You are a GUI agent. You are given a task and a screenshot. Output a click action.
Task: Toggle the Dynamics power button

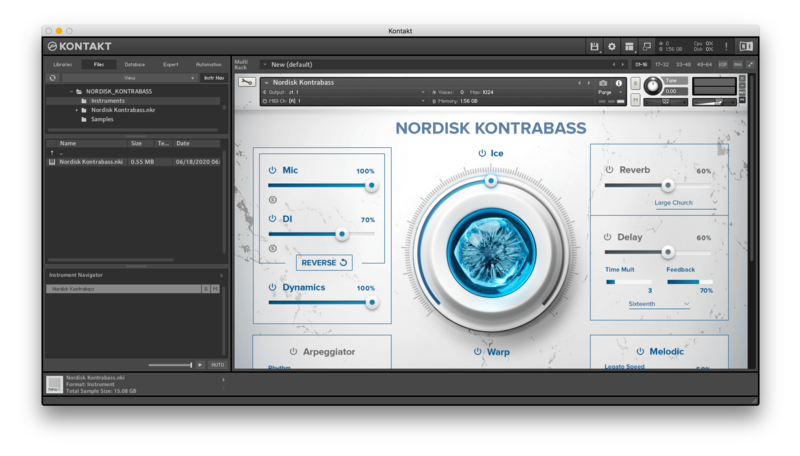[x=272, y=287]
